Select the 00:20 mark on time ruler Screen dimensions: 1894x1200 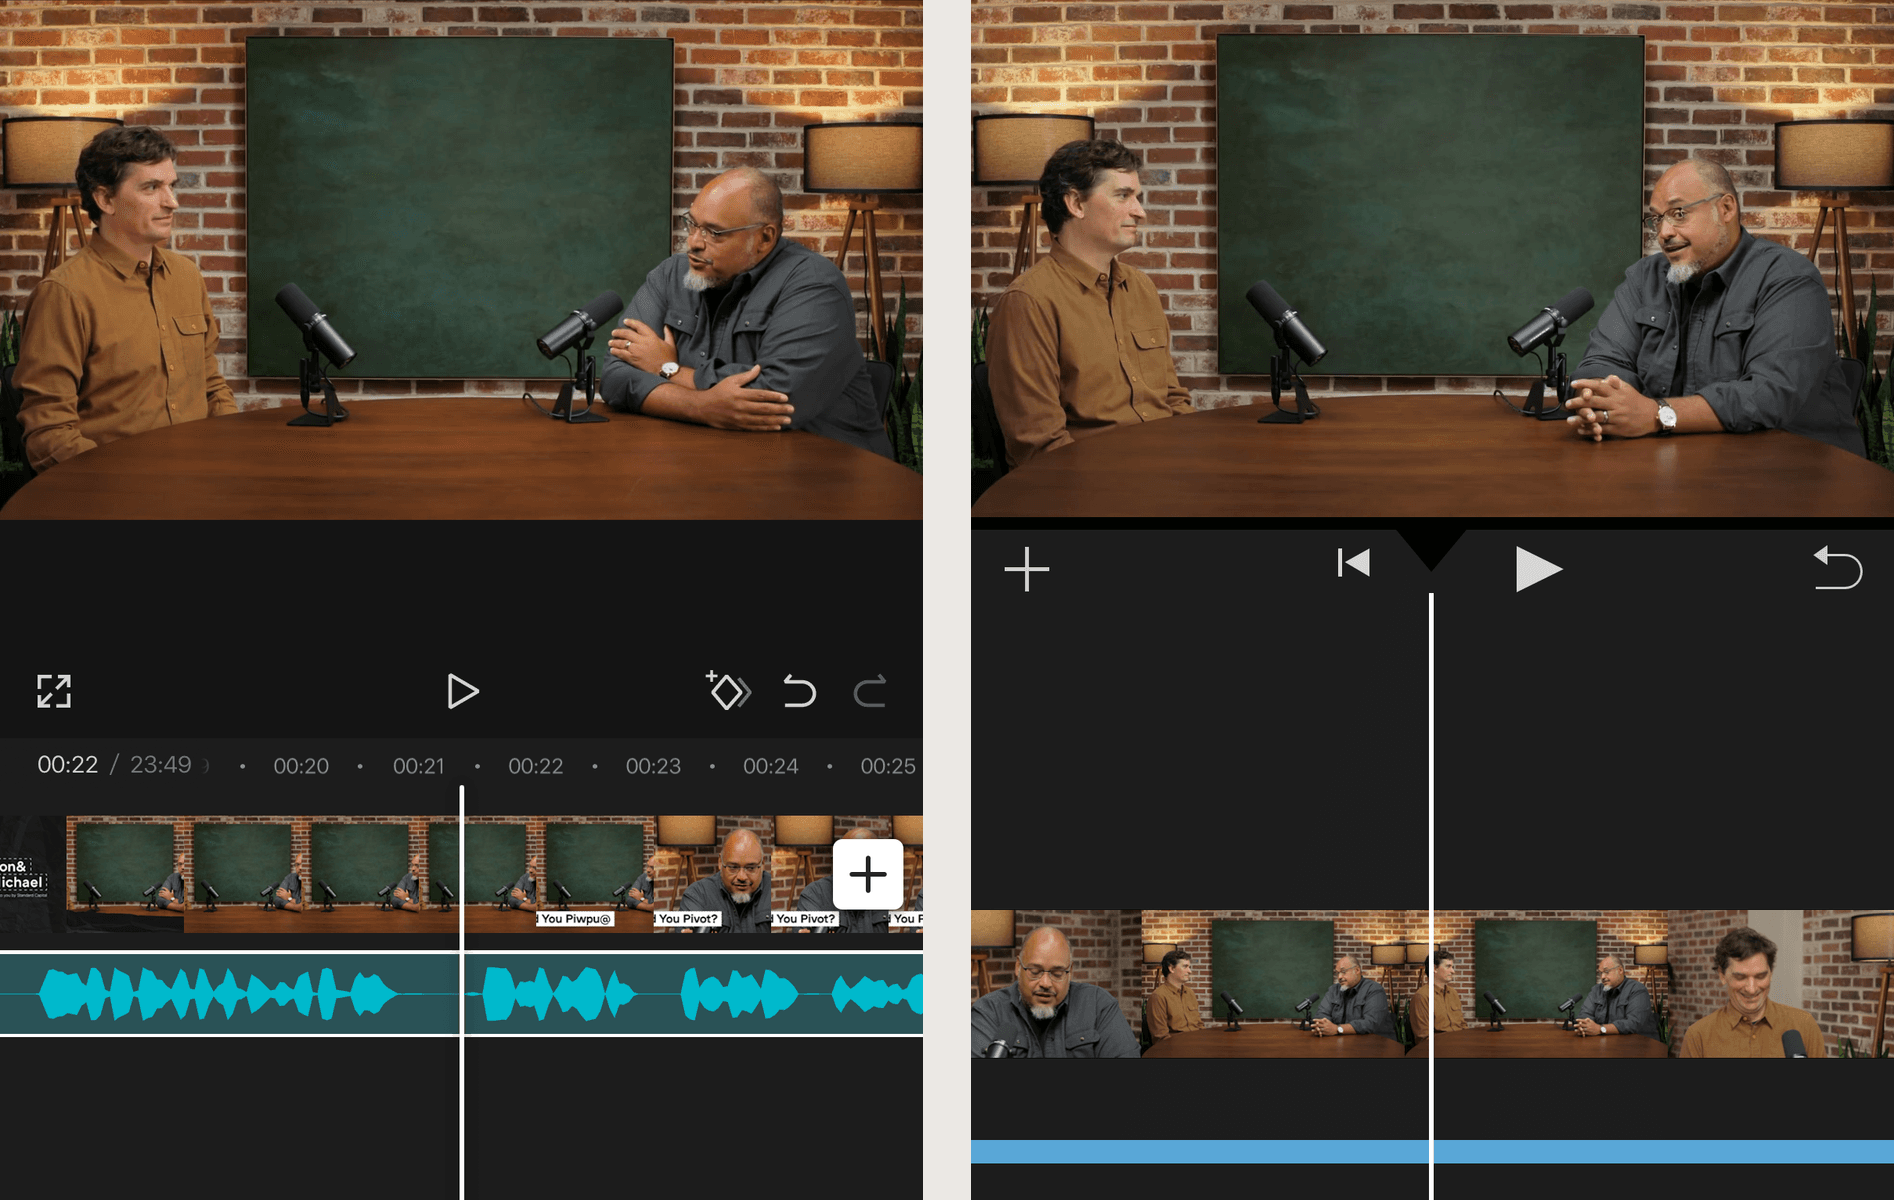click(301, 766)
